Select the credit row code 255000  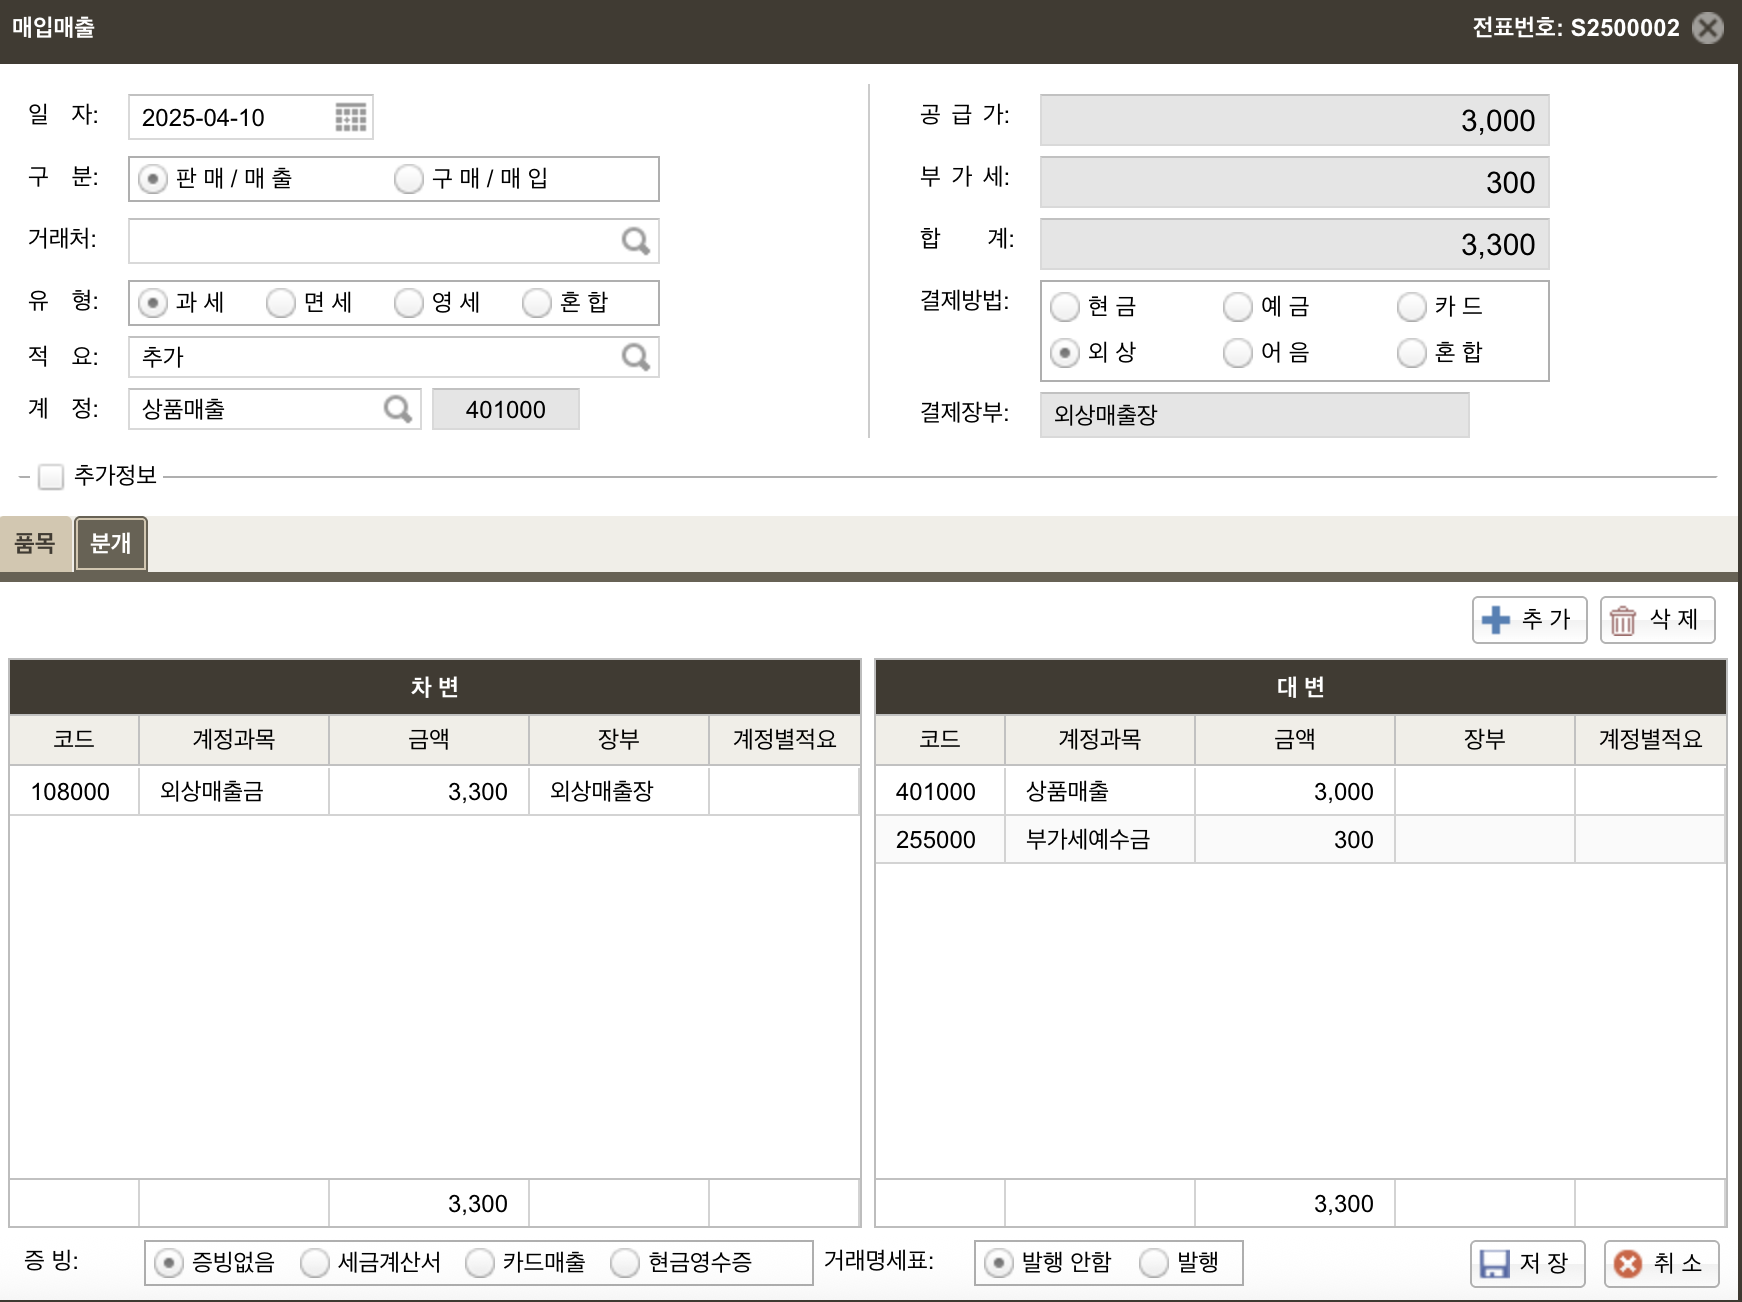(x=940, y=840)
